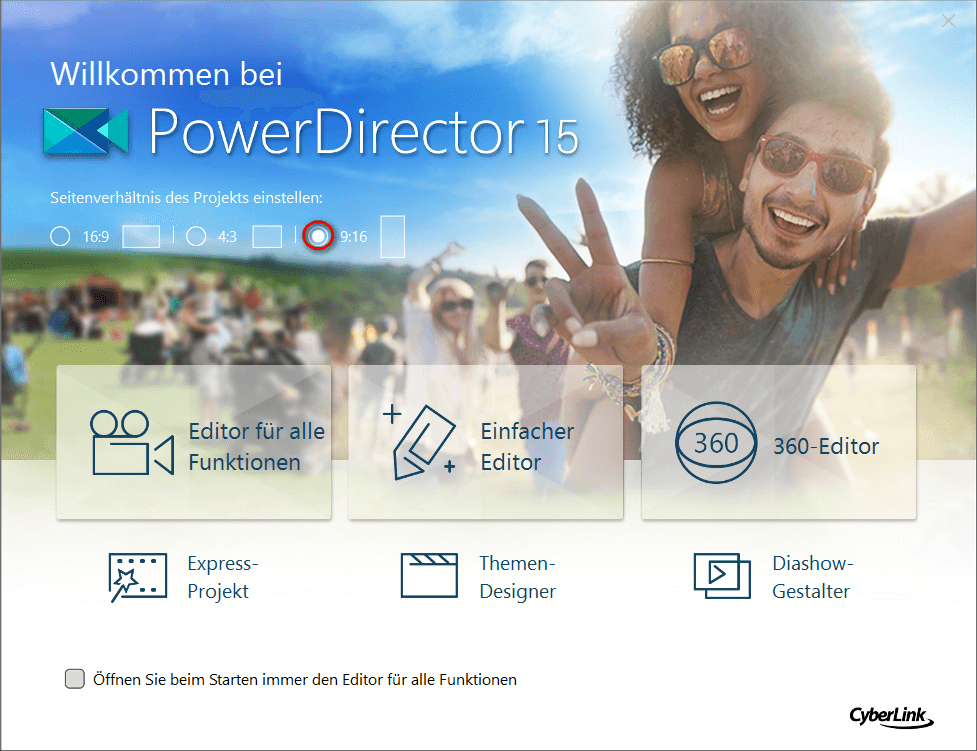Select the 9:16 aspect ratio radio button
977x751 pixels.
(x=318, y=236)
